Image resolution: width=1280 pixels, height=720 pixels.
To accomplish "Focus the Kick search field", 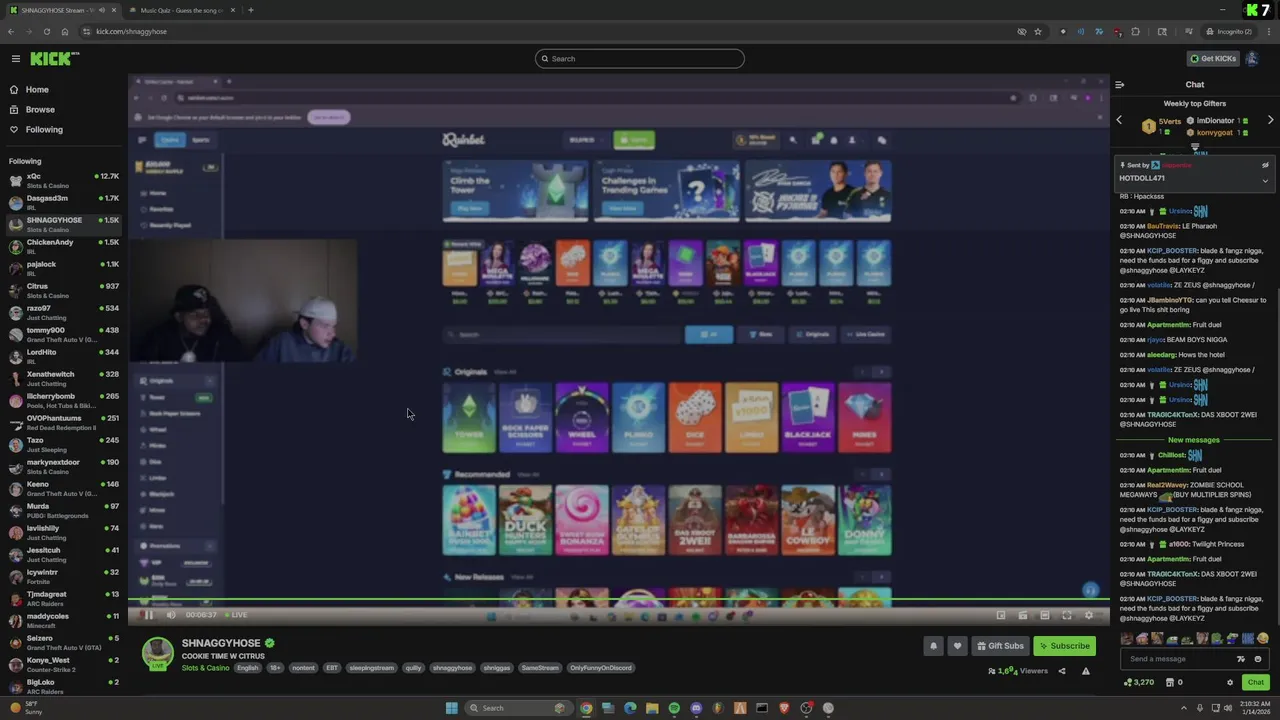I will pyautogui.click(x=640, y=59).
